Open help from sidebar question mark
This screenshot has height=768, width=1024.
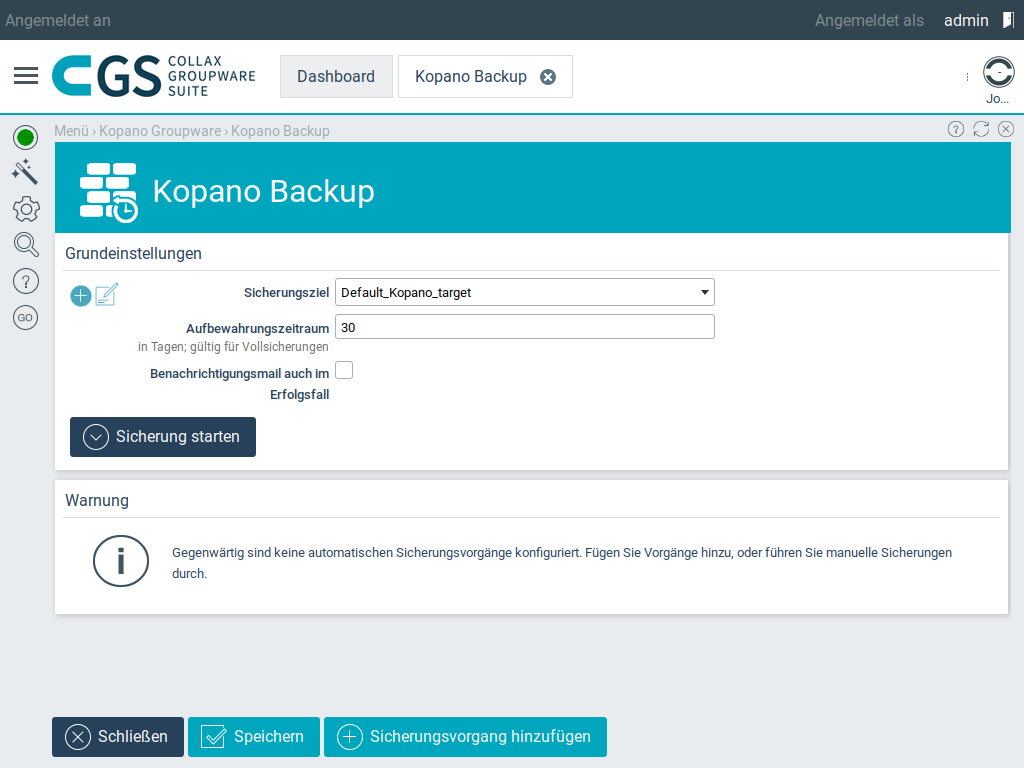pos(26,281)
